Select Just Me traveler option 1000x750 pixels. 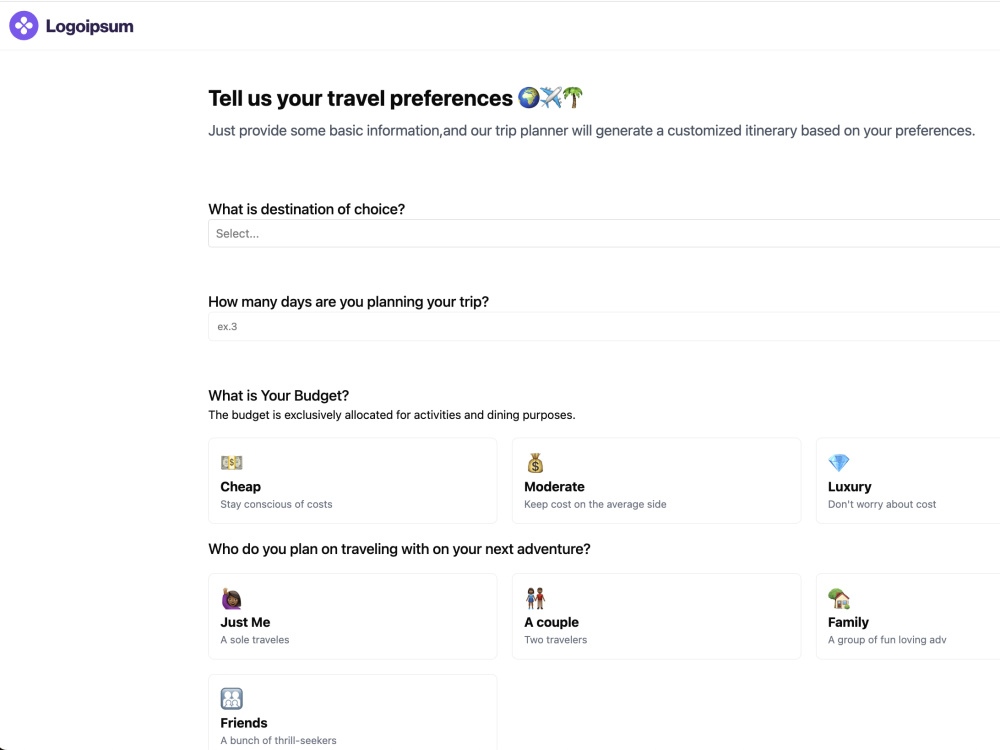pyautogui.click(x=353, y=616)
